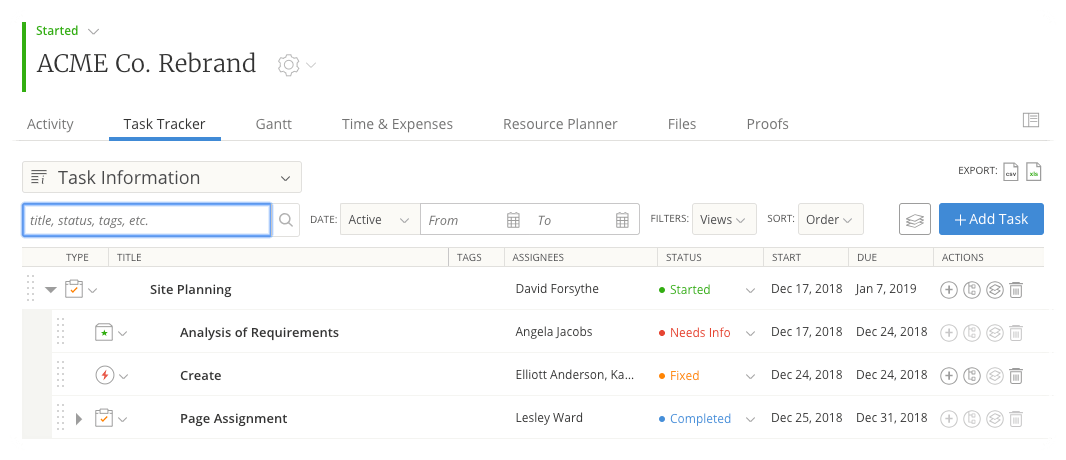
Task: Focus the task search input field
Action: tap(146, 220)
